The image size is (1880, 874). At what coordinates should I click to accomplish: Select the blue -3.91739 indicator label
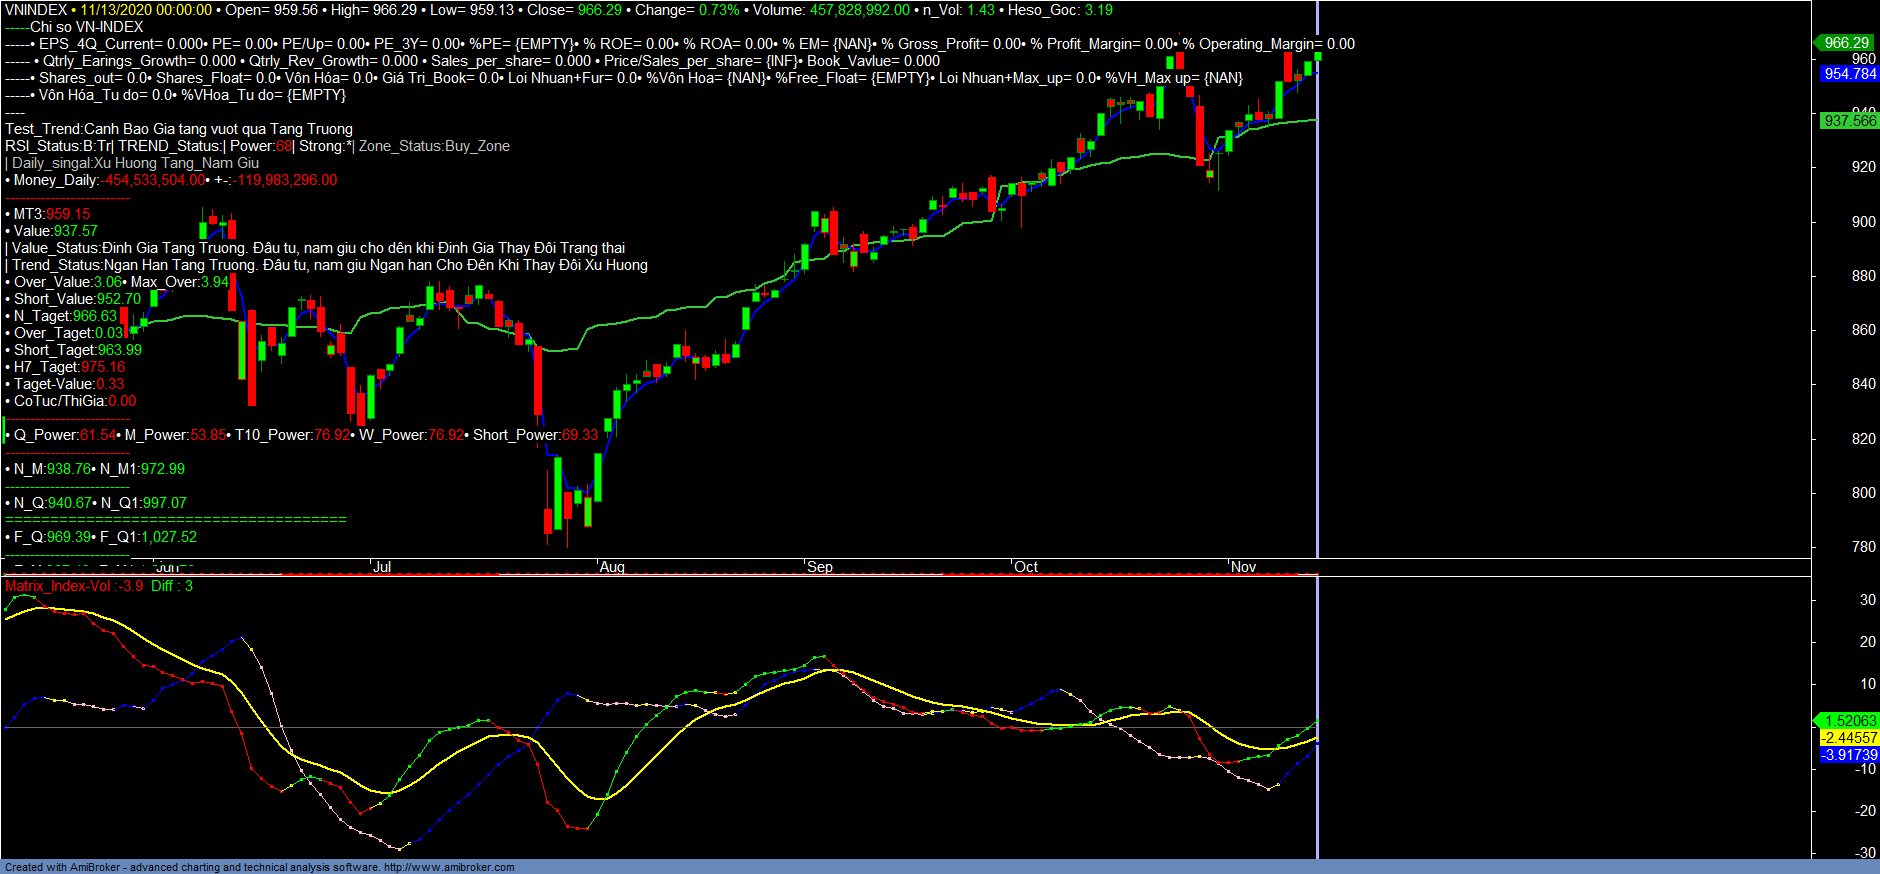point(1849,755)
